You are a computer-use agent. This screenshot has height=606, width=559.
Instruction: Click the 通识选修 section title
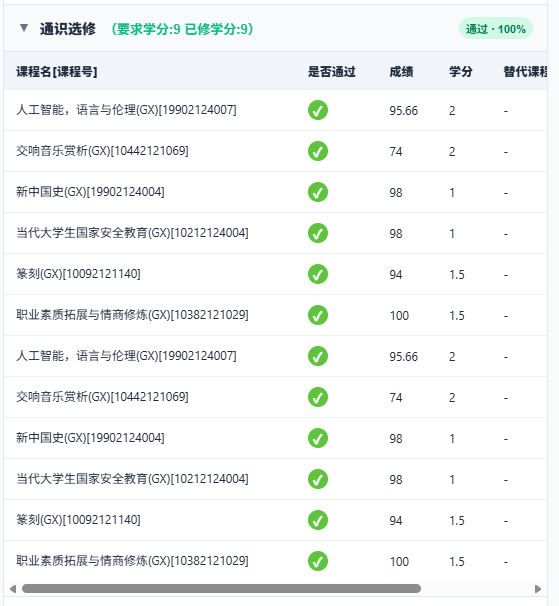point(68,29)
